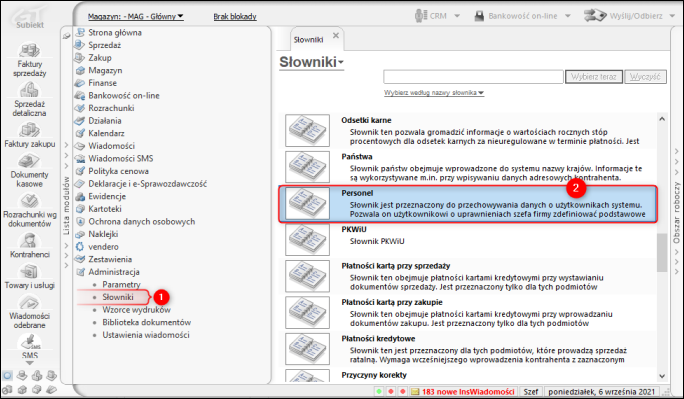Click Płatności kartą przy zakupie icon
The height and width of the screenshot is (399, 684).
pos(308,312)
